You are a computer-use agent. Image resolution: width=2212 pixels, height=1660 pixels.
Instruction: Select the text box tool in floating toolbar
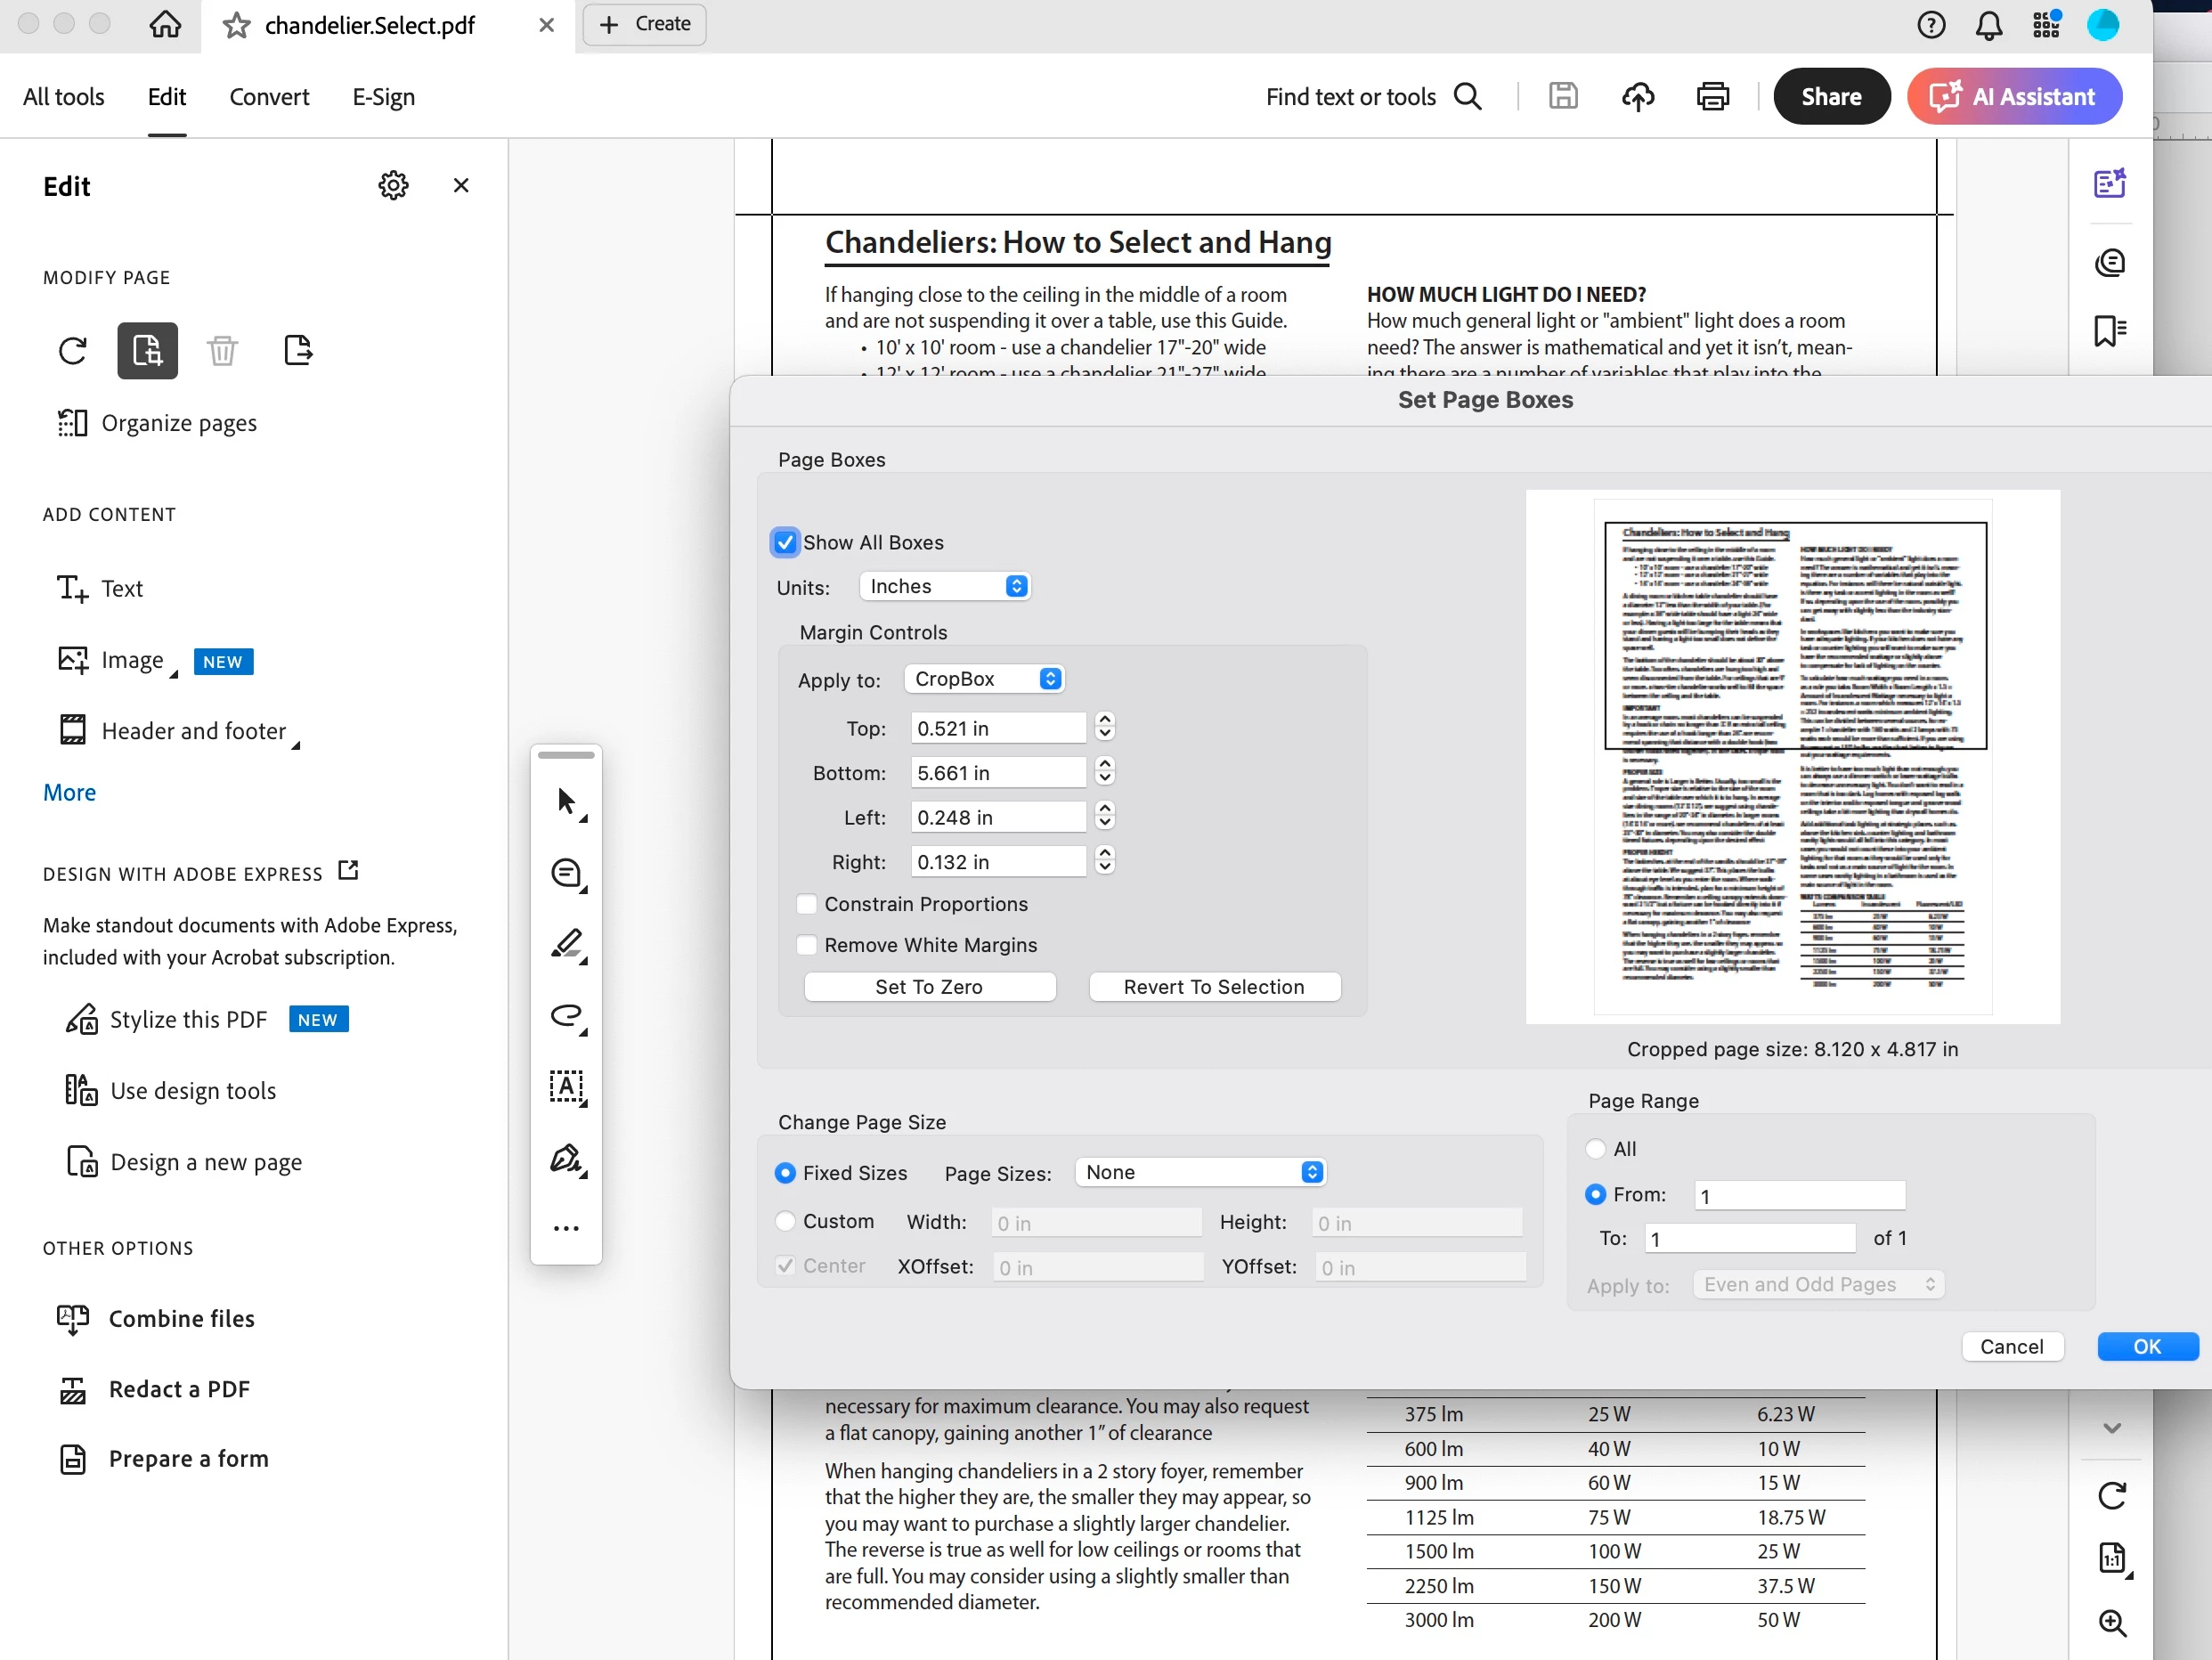point(567,1086)
